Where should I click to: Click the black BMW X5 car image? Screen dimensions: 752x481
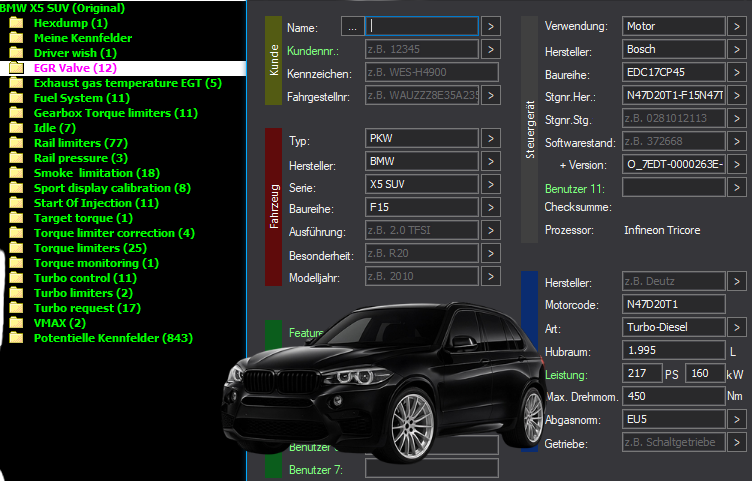384,384
